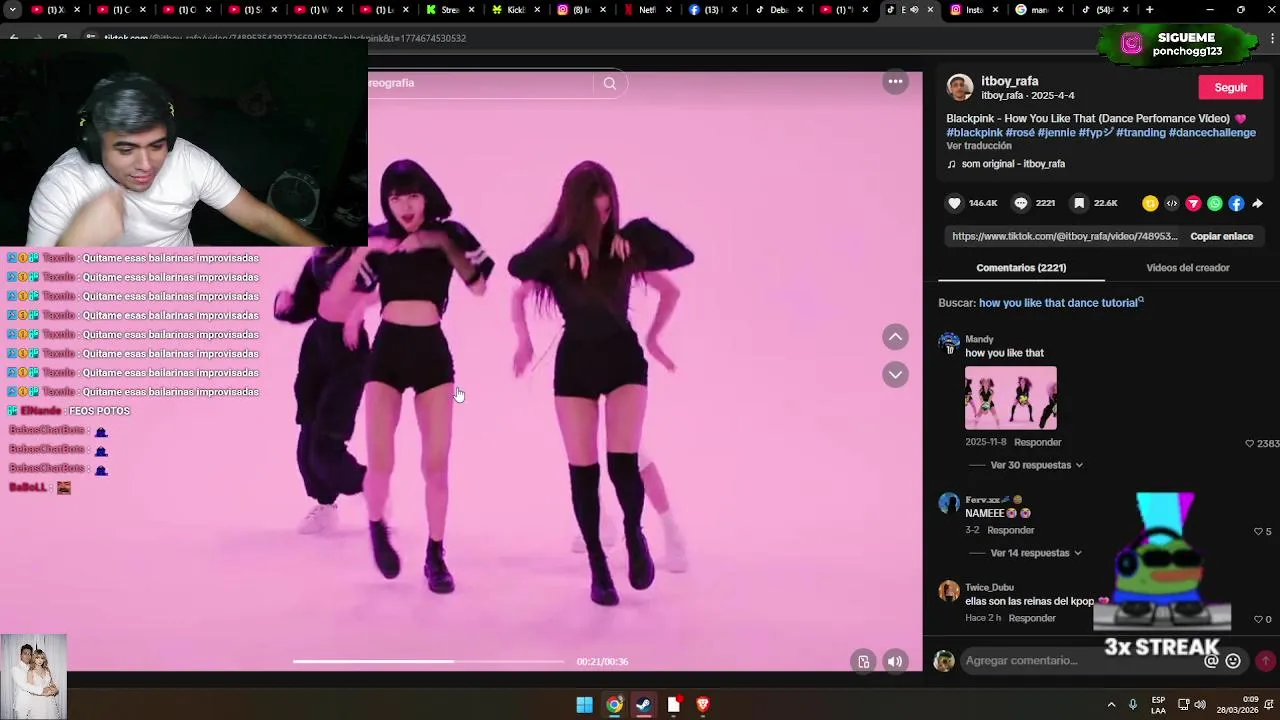Open Steam from the taskbar
The height and width of the screenshot is (720, 1280).
click(x=644, y=705)
